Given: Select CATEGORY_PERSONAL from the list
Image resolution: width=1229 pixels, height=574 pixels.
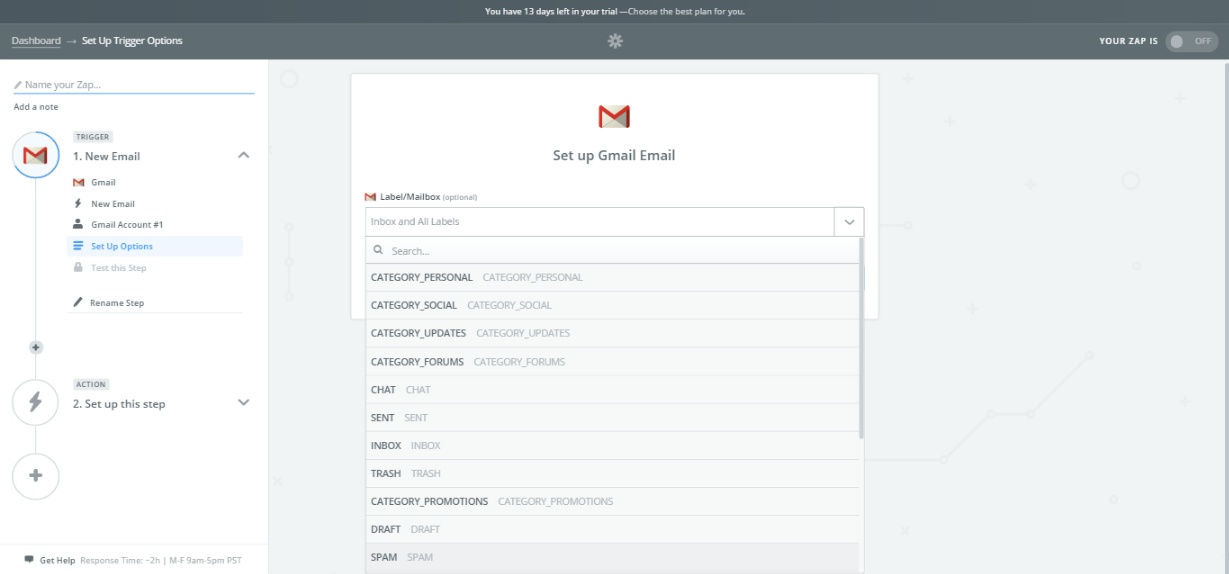Looking at the screenshot, I should click(x=612, y=277).
